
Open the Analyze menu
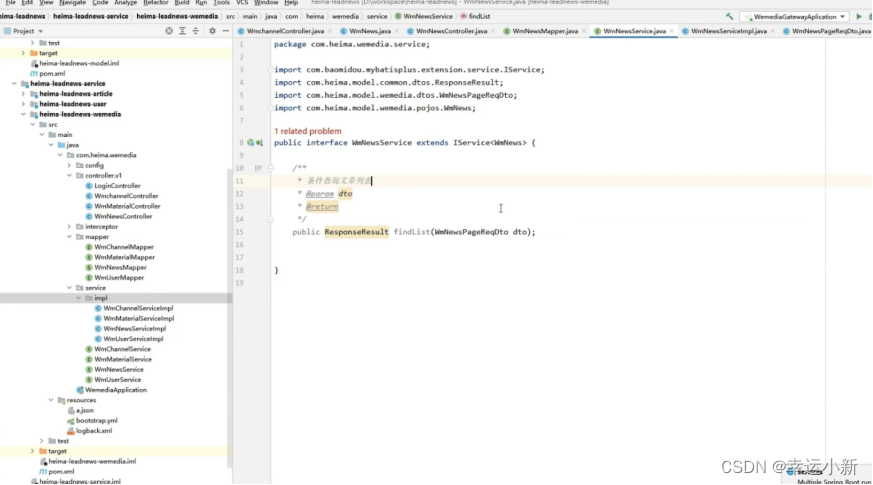pos(125,3)
